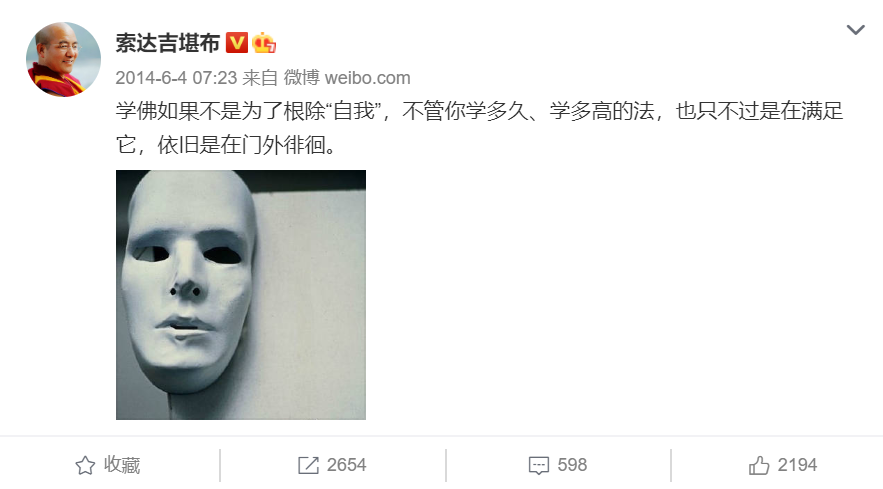
Task: Open the monk's profile avatar
Action: pos(64,59)
